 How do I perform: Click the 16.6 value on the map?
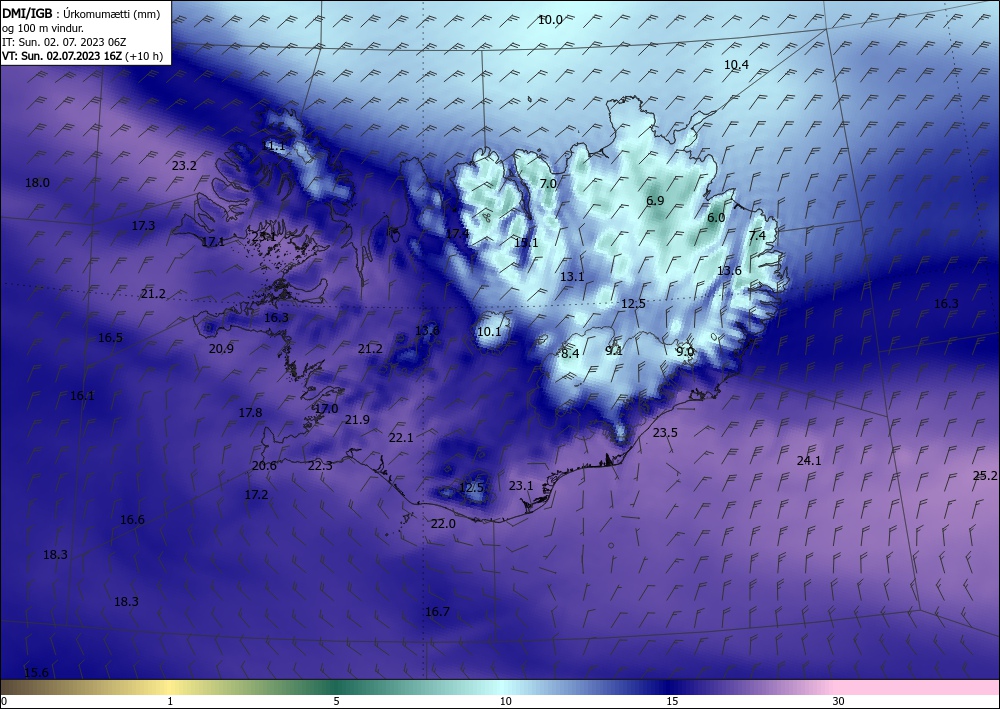[x=132, y=520]
